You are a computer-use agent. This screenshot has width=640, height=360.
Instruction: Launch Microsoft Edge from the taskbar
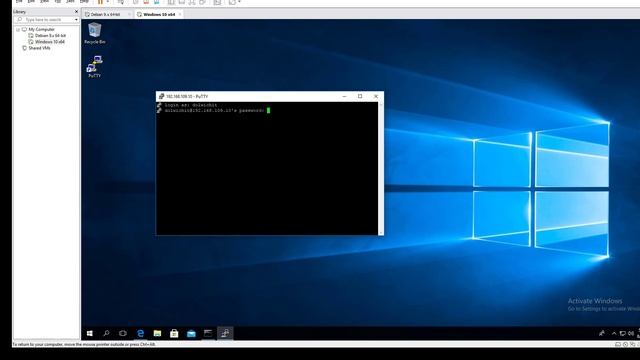click(140, 333)
